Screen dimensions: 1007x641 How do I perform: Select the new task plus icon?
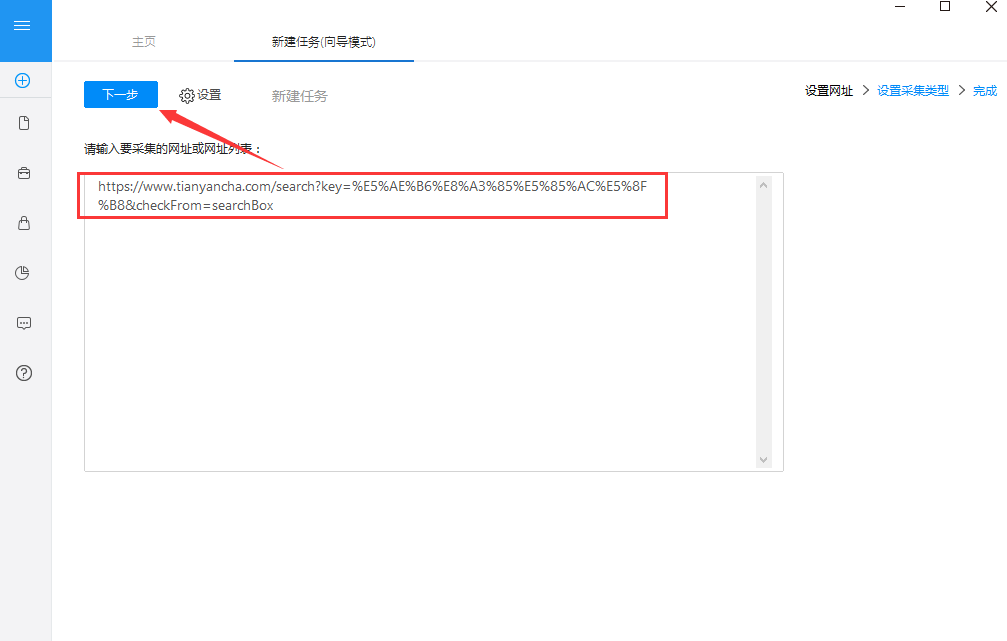[x=23, y=80]
